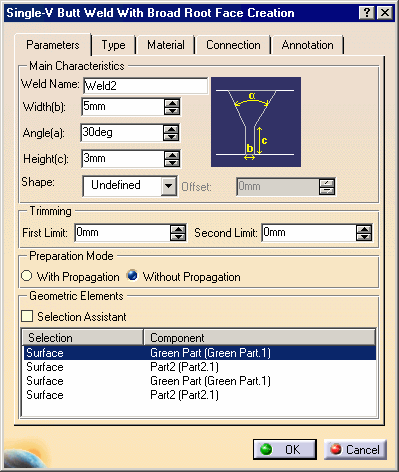
Task: Confirm with the OK button
Action: pyautogui.click(x=285, y=449)
